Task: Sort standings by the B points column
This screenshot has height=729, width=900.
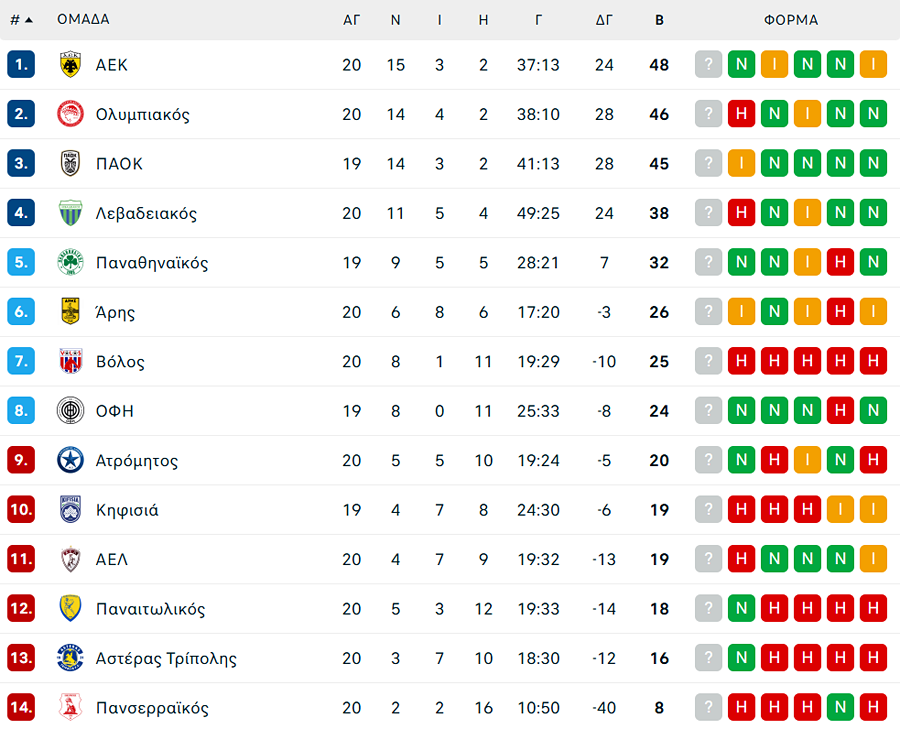Action: pos(658,20)
